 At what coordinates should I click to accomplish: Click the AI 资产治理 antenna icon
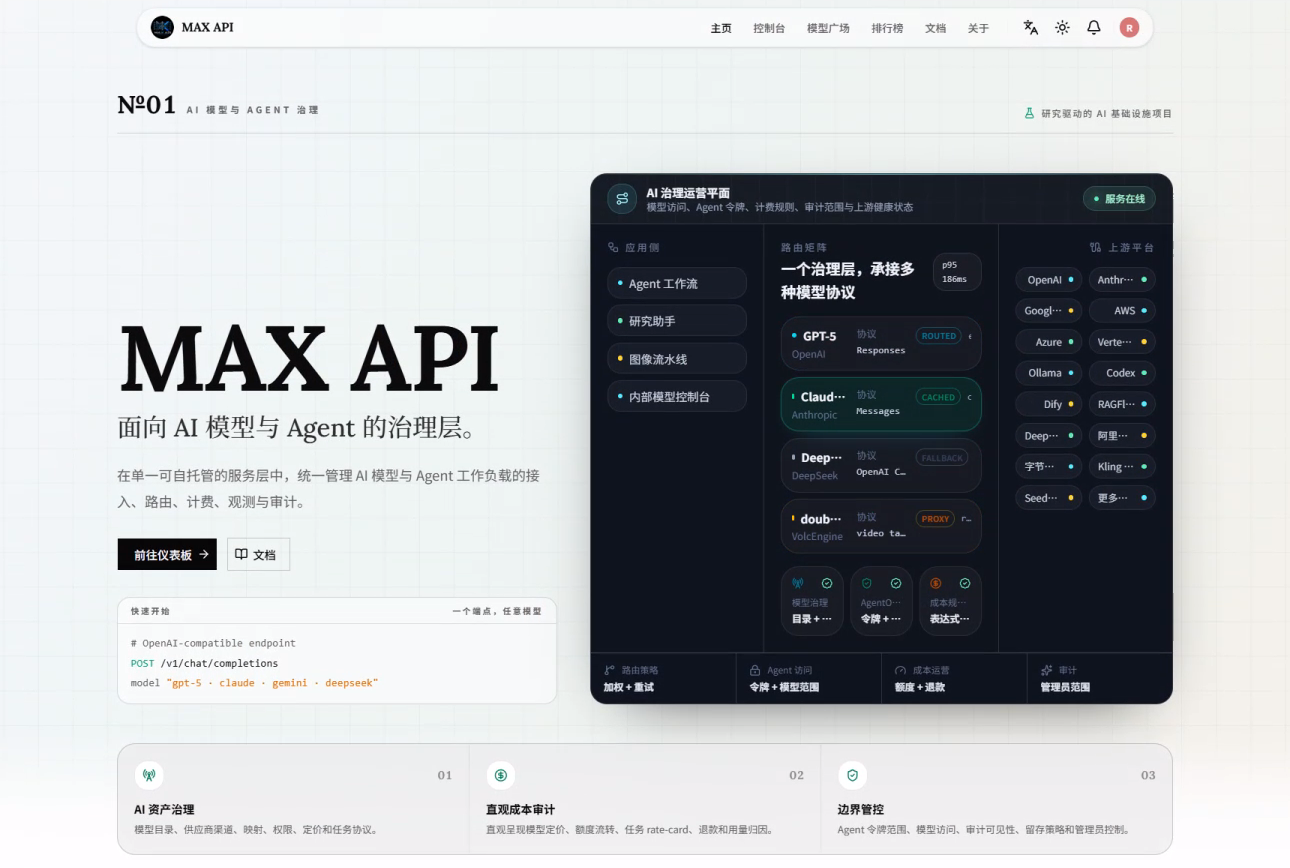[149, 775]
